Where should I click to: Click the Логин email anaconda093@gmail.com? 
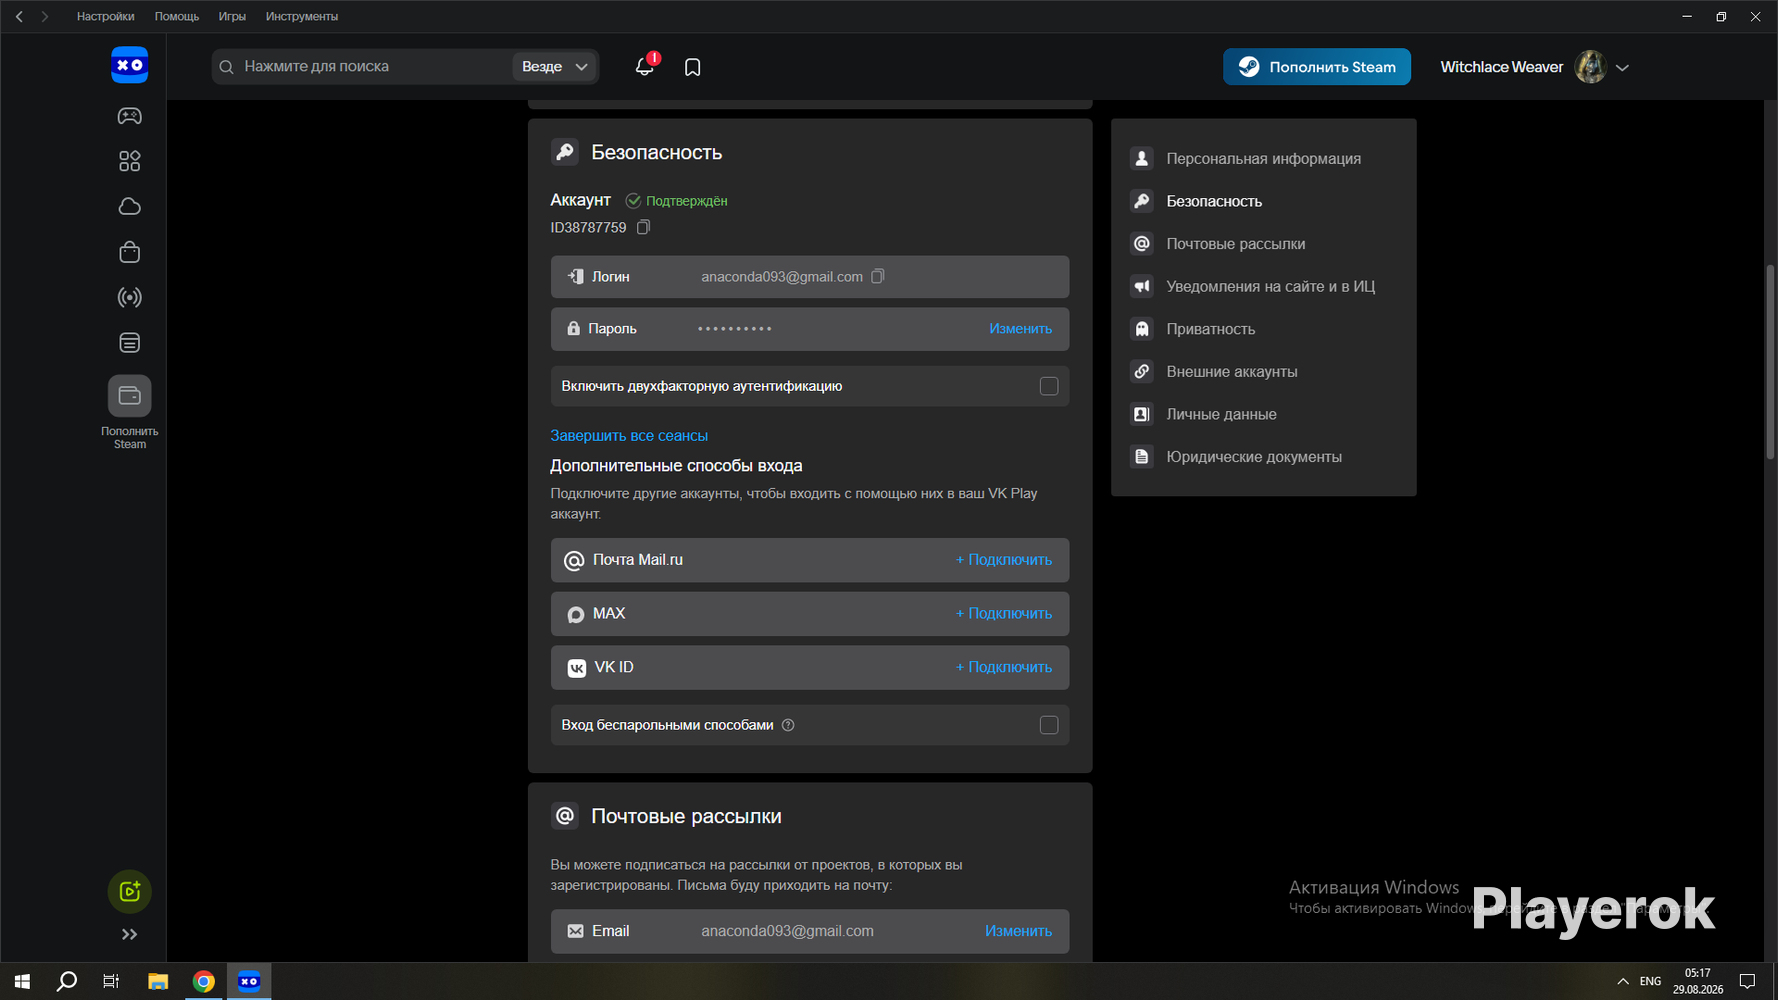coord(782,277)
